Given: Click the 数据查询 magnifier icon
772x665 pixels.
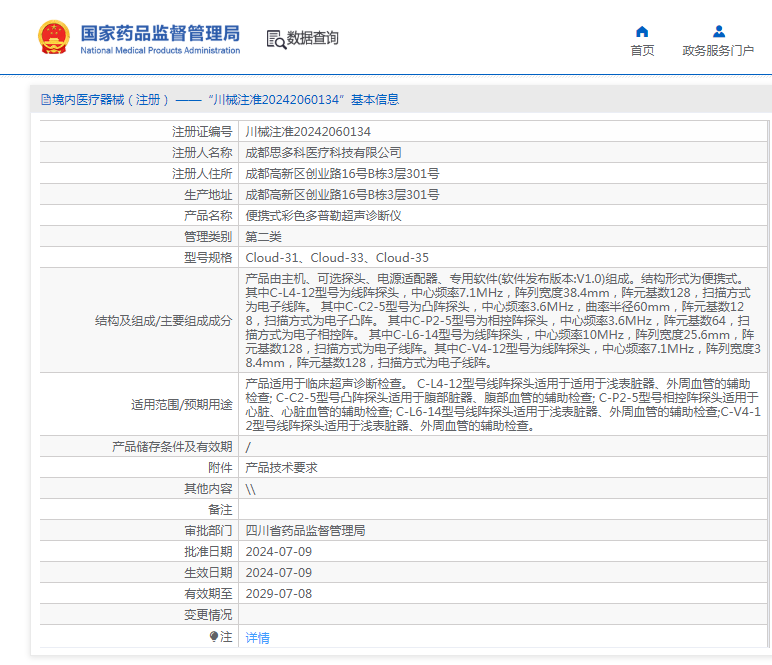Looking at the screenshot, I should (276, 39).
